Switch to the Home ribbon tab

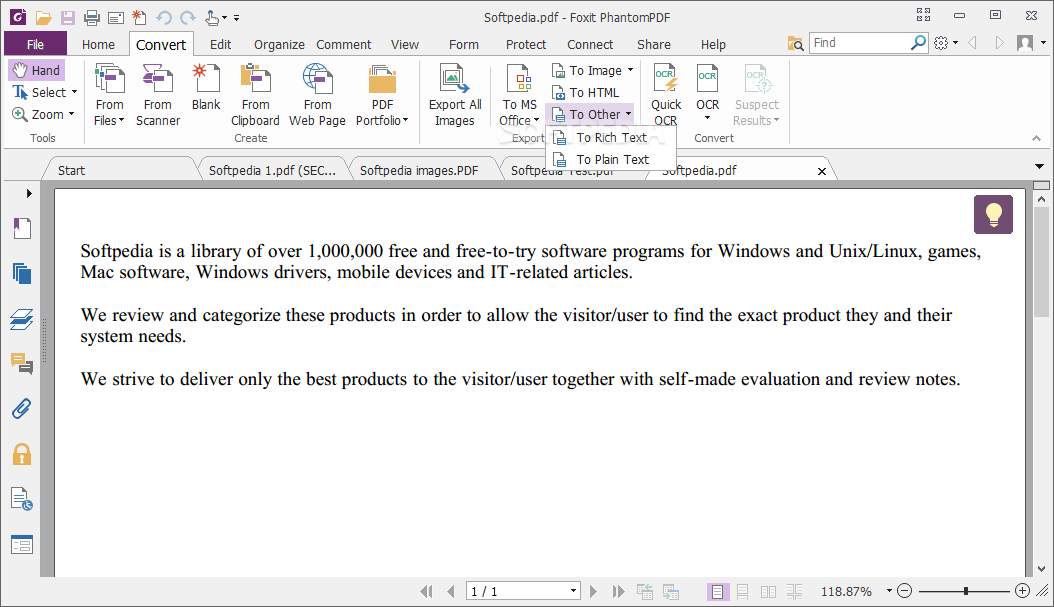[x=98, y=44]
